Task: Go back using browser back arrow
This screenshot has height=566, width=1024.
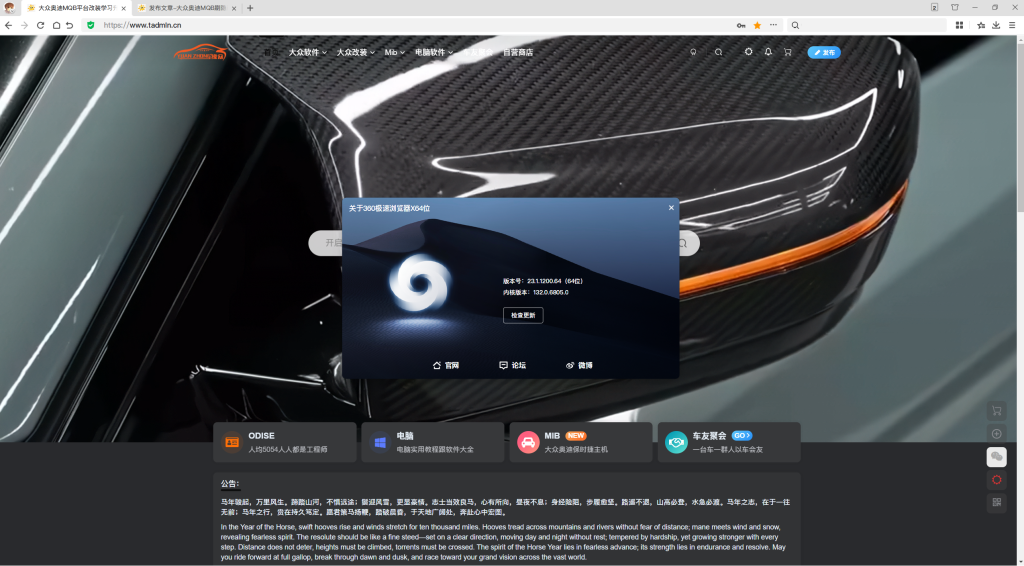Action: (x=8, y=25)
